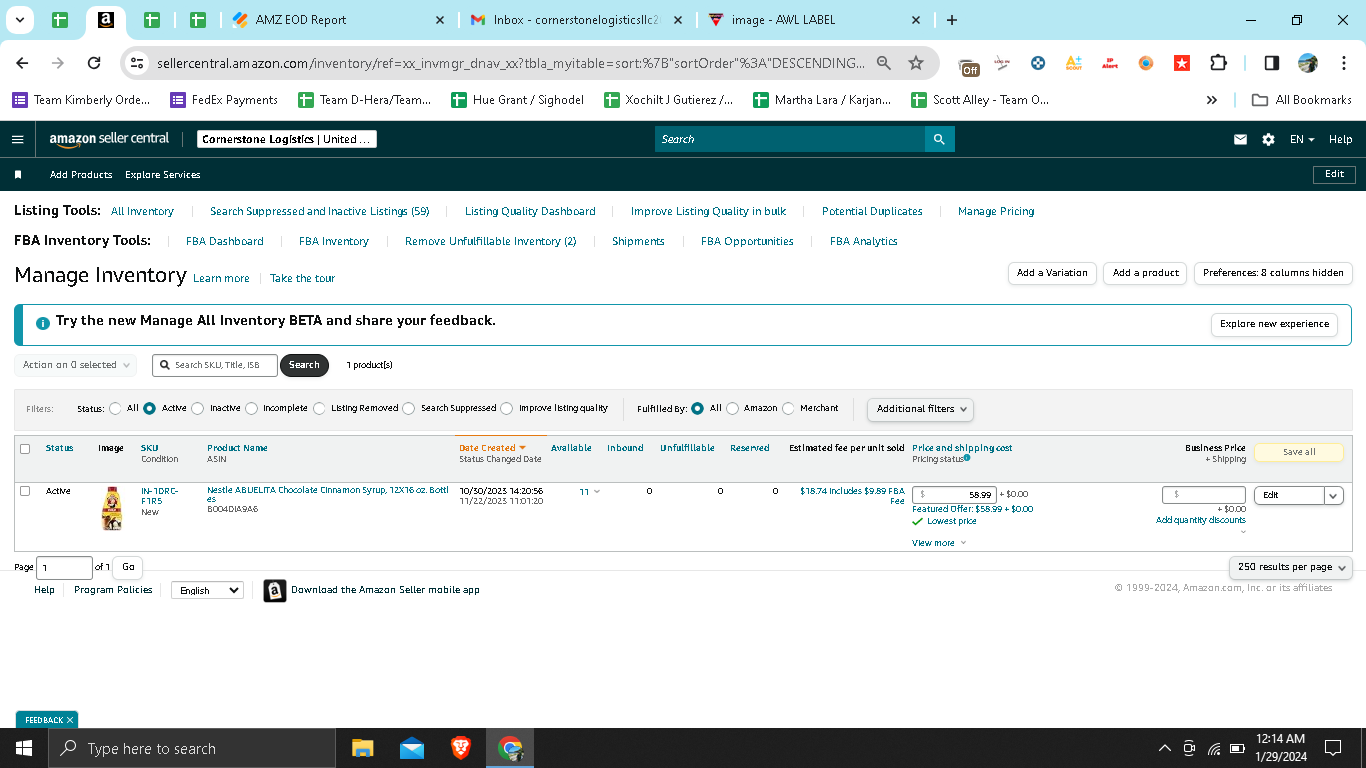Toggle the browser side panel icon
This screenshot has width=1366, height=768.
pos(1272,63)
